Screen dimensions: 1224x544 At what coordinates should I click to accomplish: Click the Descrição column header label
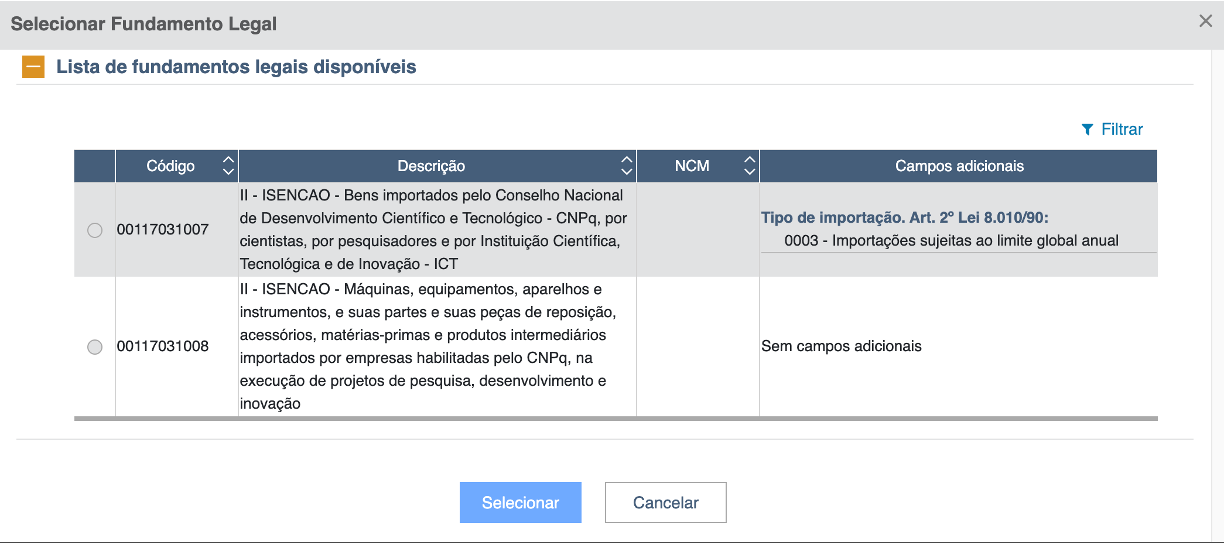(x=431, y=166)
